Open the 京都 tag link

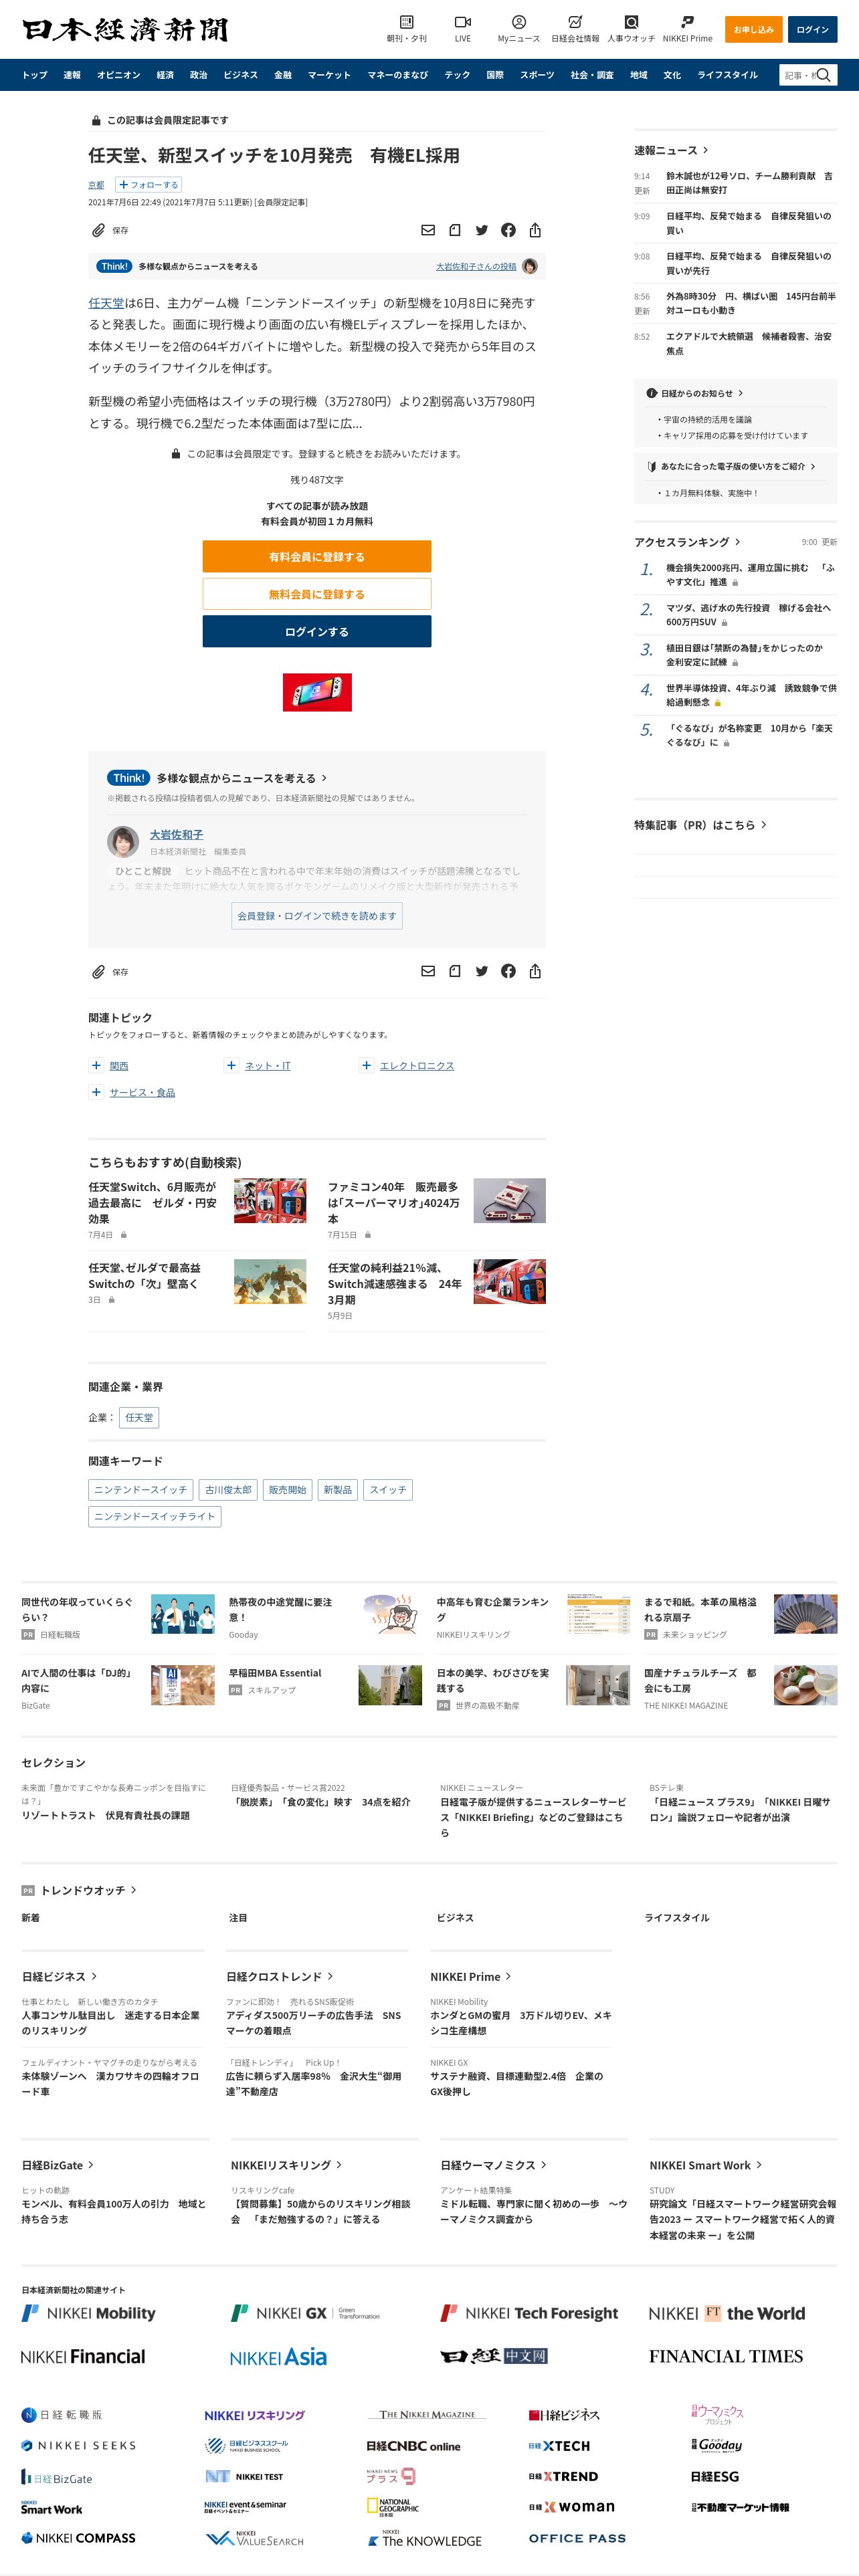pos(96,185)
